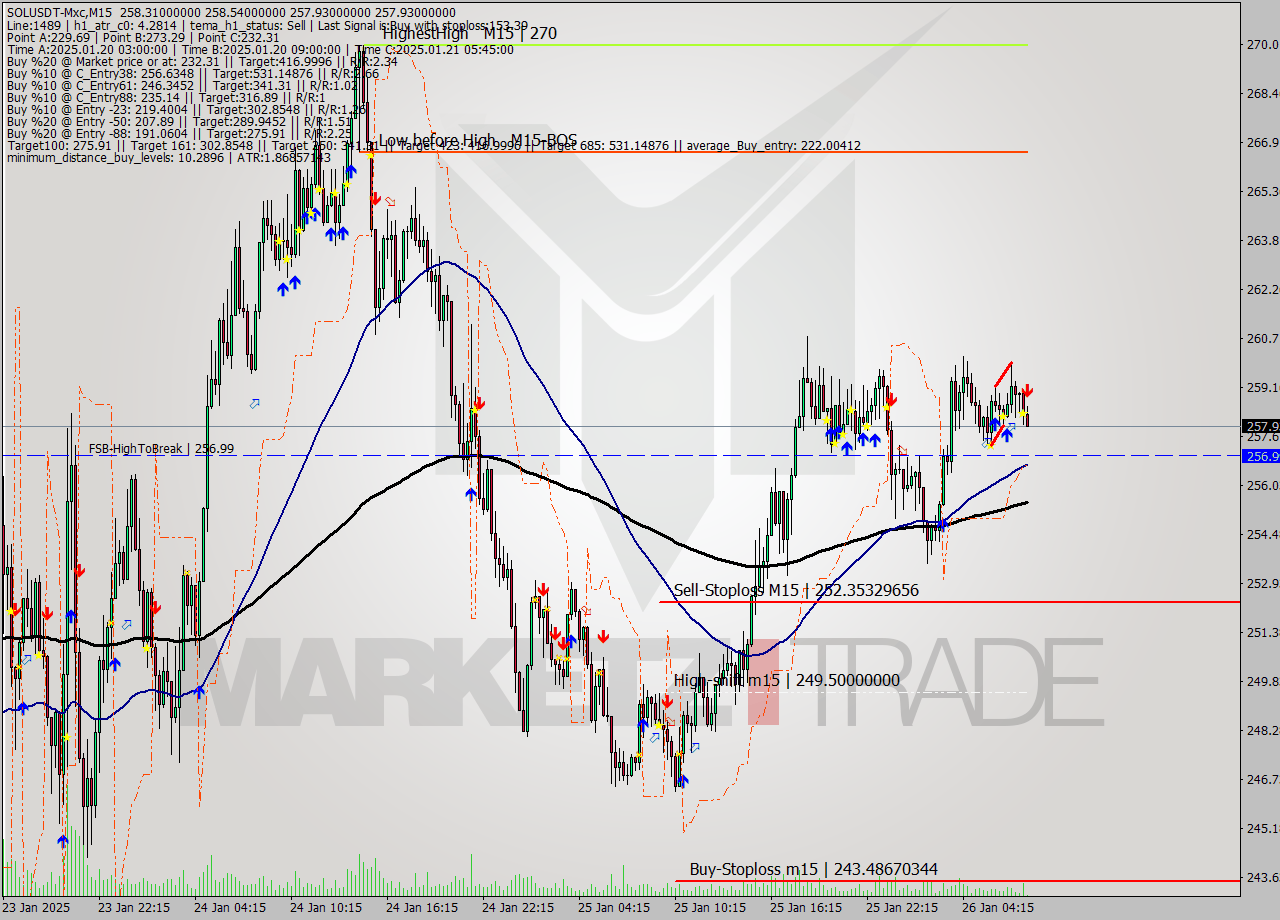Screen dimensions: 1280x920
Task: Click the 'Buy %10 @ C_Entry88: 235.14' line
Action: (166, 97)
